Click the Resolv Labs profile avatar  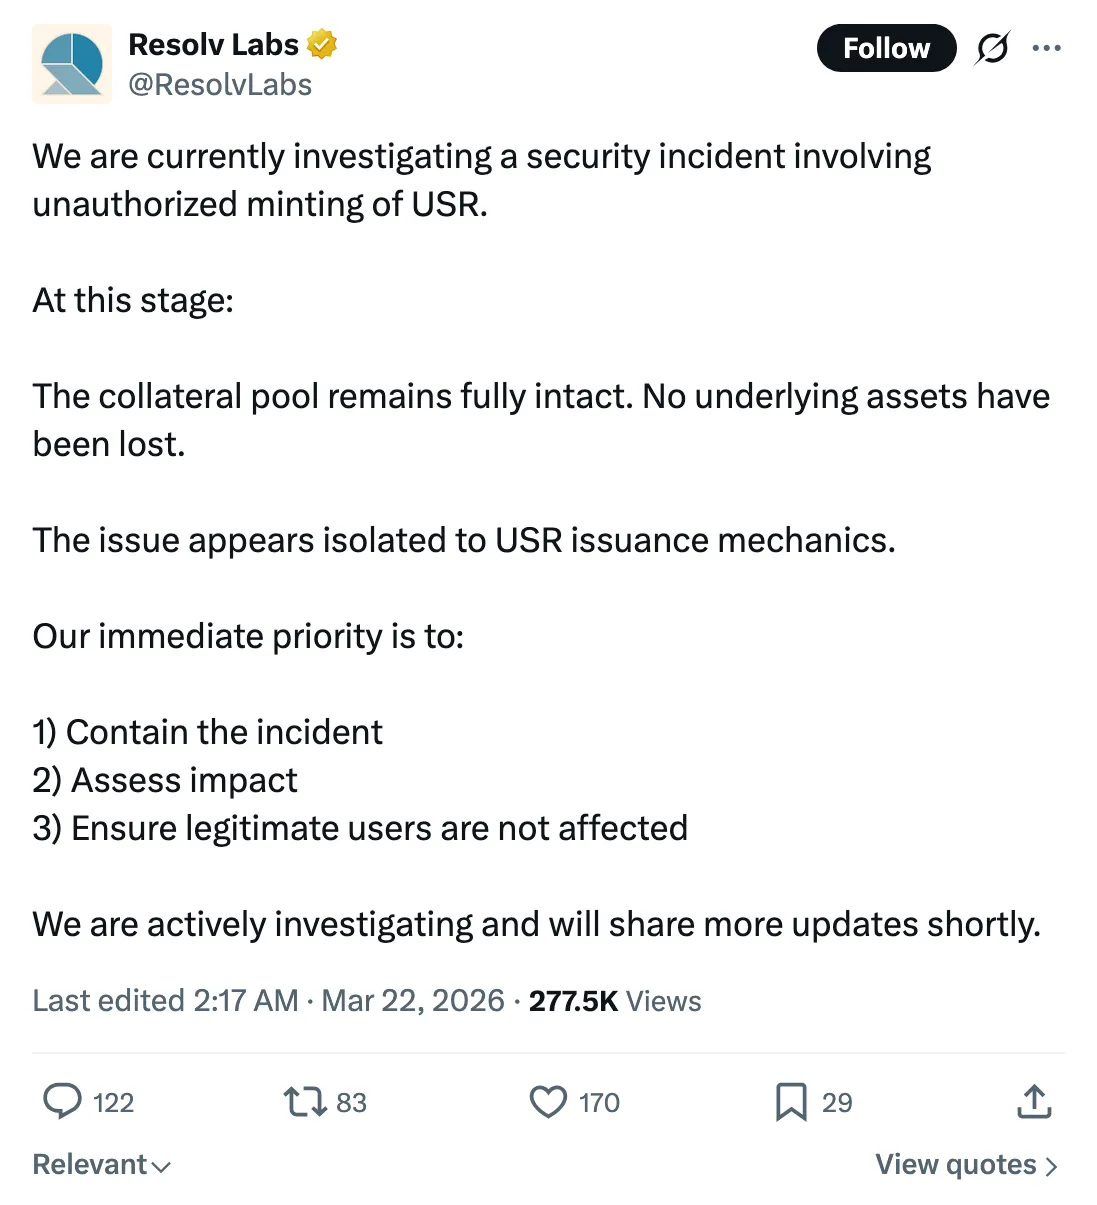pos(72,64)
